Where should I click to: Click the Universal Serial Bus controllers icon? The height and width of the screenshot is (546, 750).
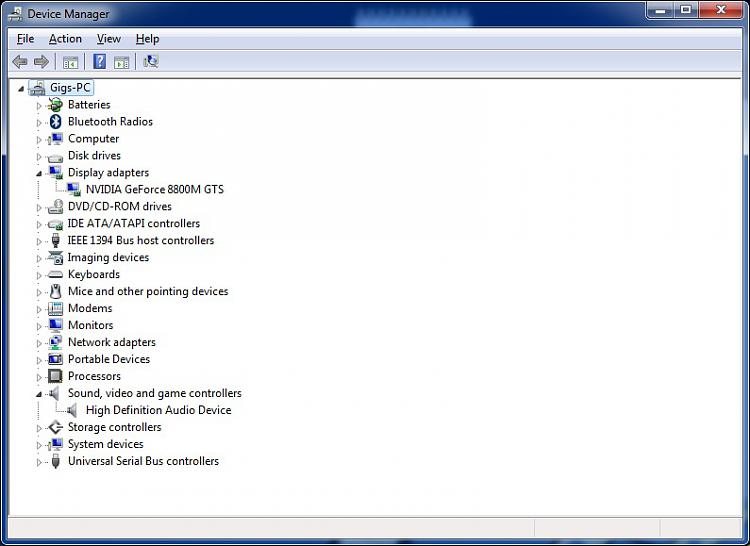pyautogui.click(x=55, y=461)
